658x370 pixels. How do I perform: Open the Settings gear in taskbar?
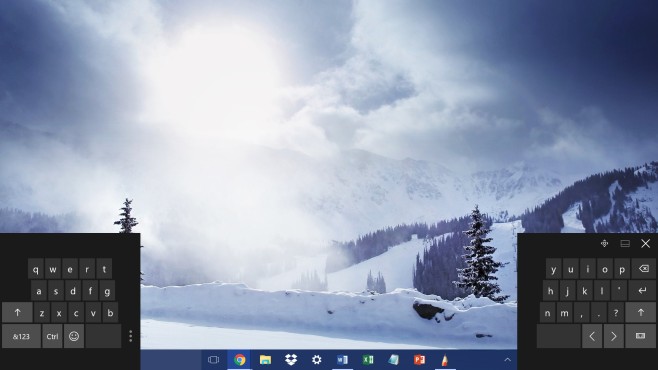pos(316,360)
